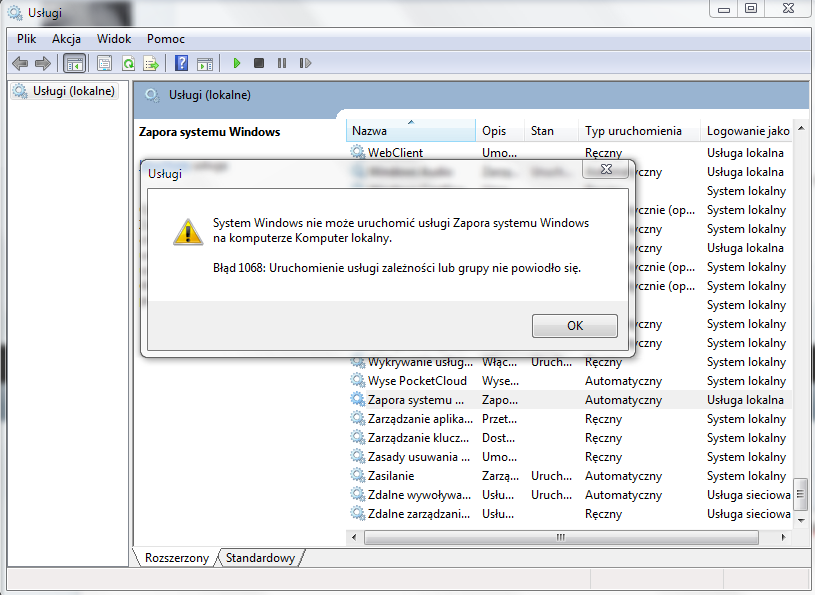Screen dimensions: 815x595
Task: Stop the service with the square icon
Action: tap(259, 63)
